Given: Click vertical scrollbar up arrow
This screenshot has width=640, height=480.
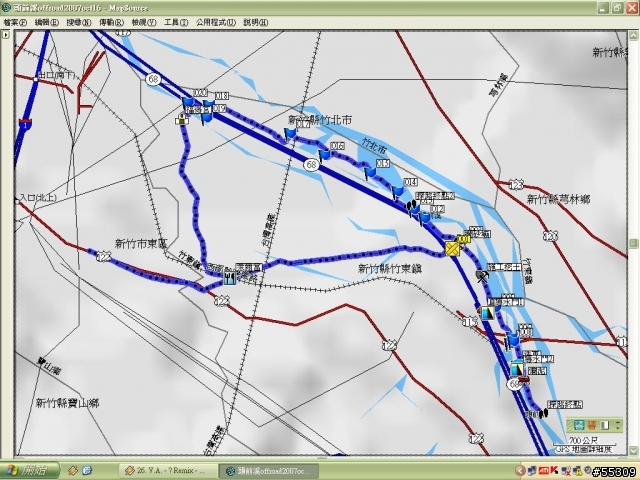Looking at the screenshot, I should 633,36.
